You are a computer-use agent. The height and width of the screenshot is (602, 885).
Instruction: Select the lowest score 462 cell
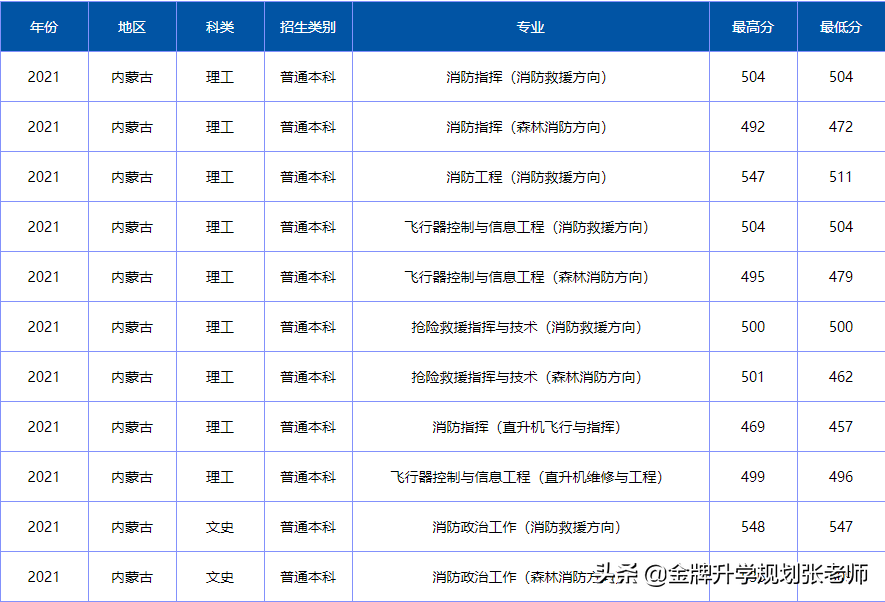click(839, 377)
